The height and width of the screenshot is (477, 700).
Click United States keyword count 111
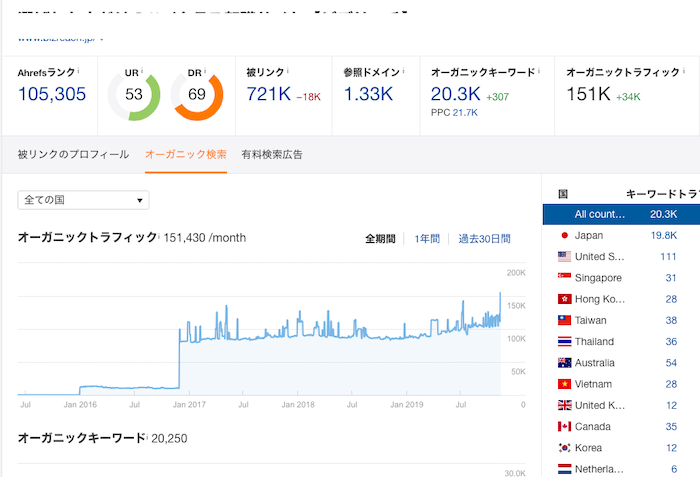(668, 256)
